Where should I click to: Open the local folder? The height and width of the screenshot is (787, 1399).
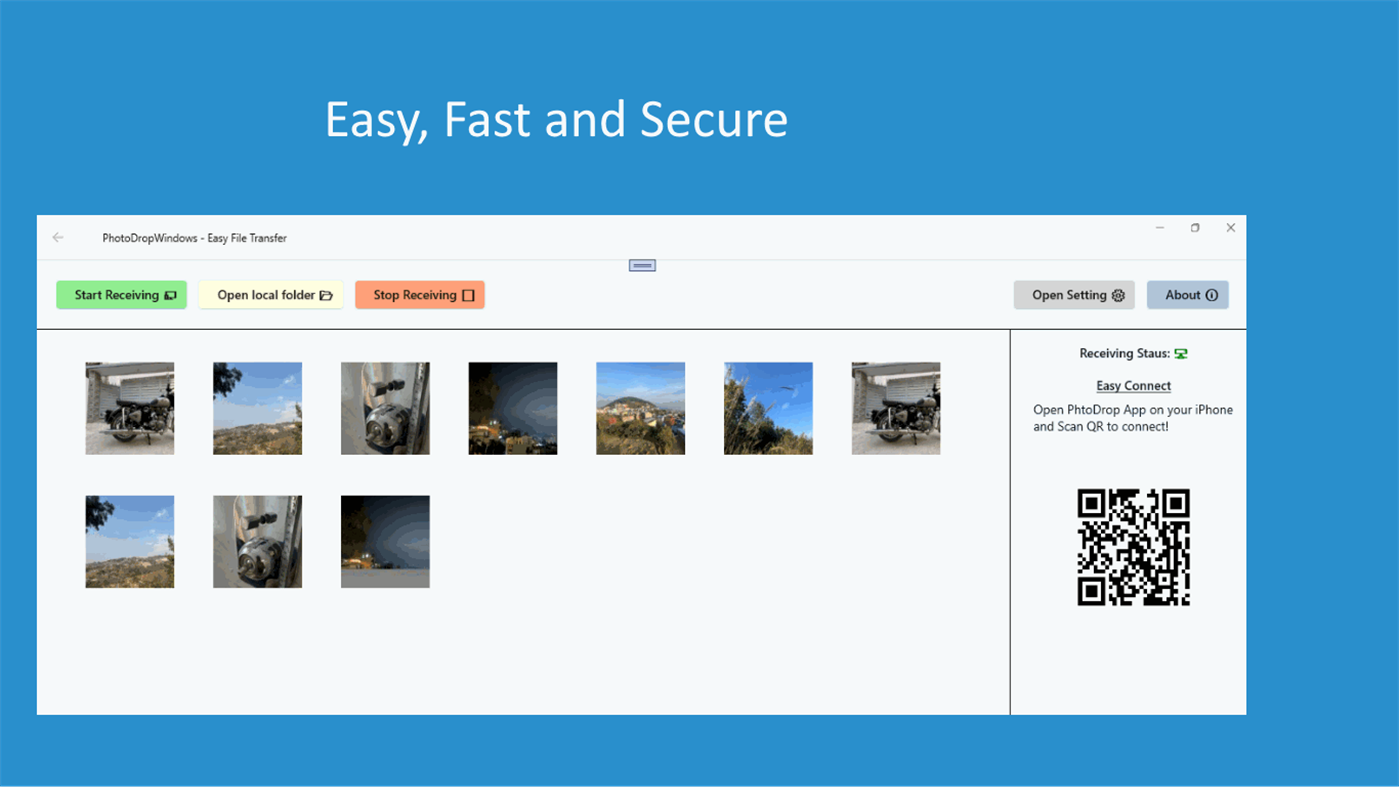270,295
